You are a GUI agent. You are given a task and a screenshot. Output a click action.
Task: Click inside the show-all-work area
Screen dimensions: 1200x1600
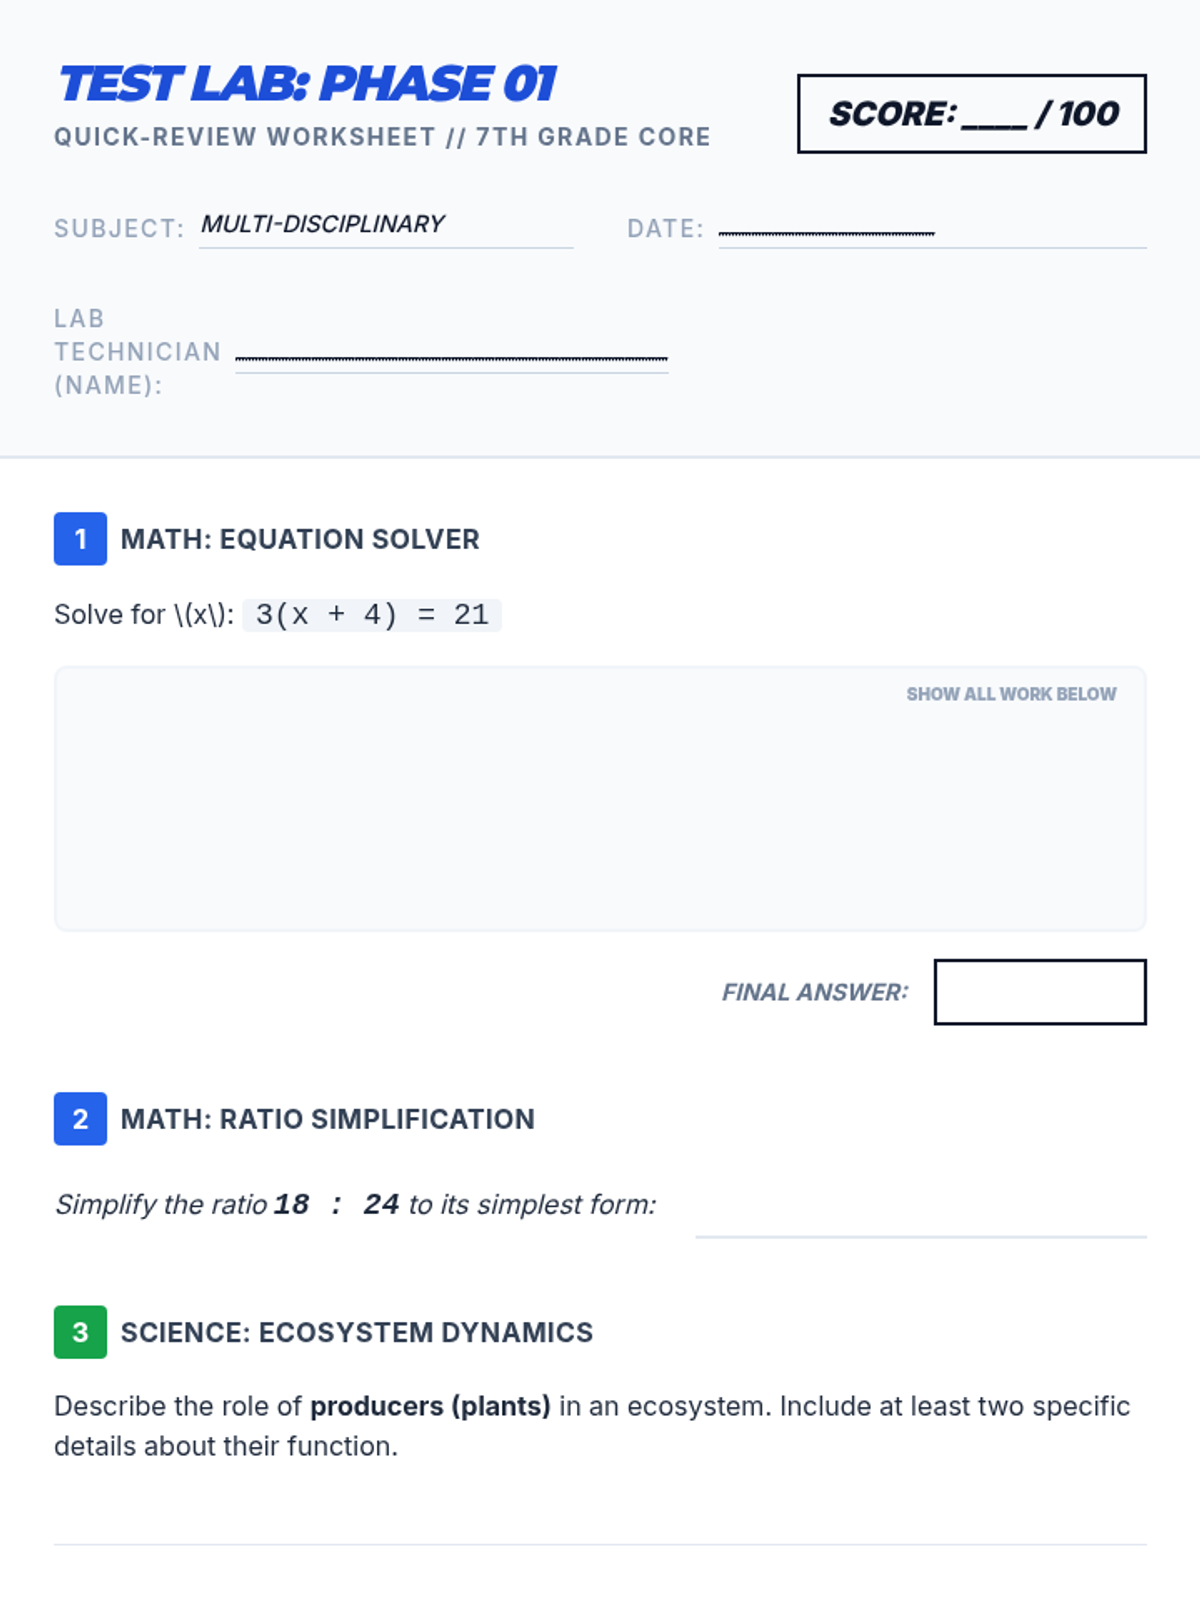point(600,799)
